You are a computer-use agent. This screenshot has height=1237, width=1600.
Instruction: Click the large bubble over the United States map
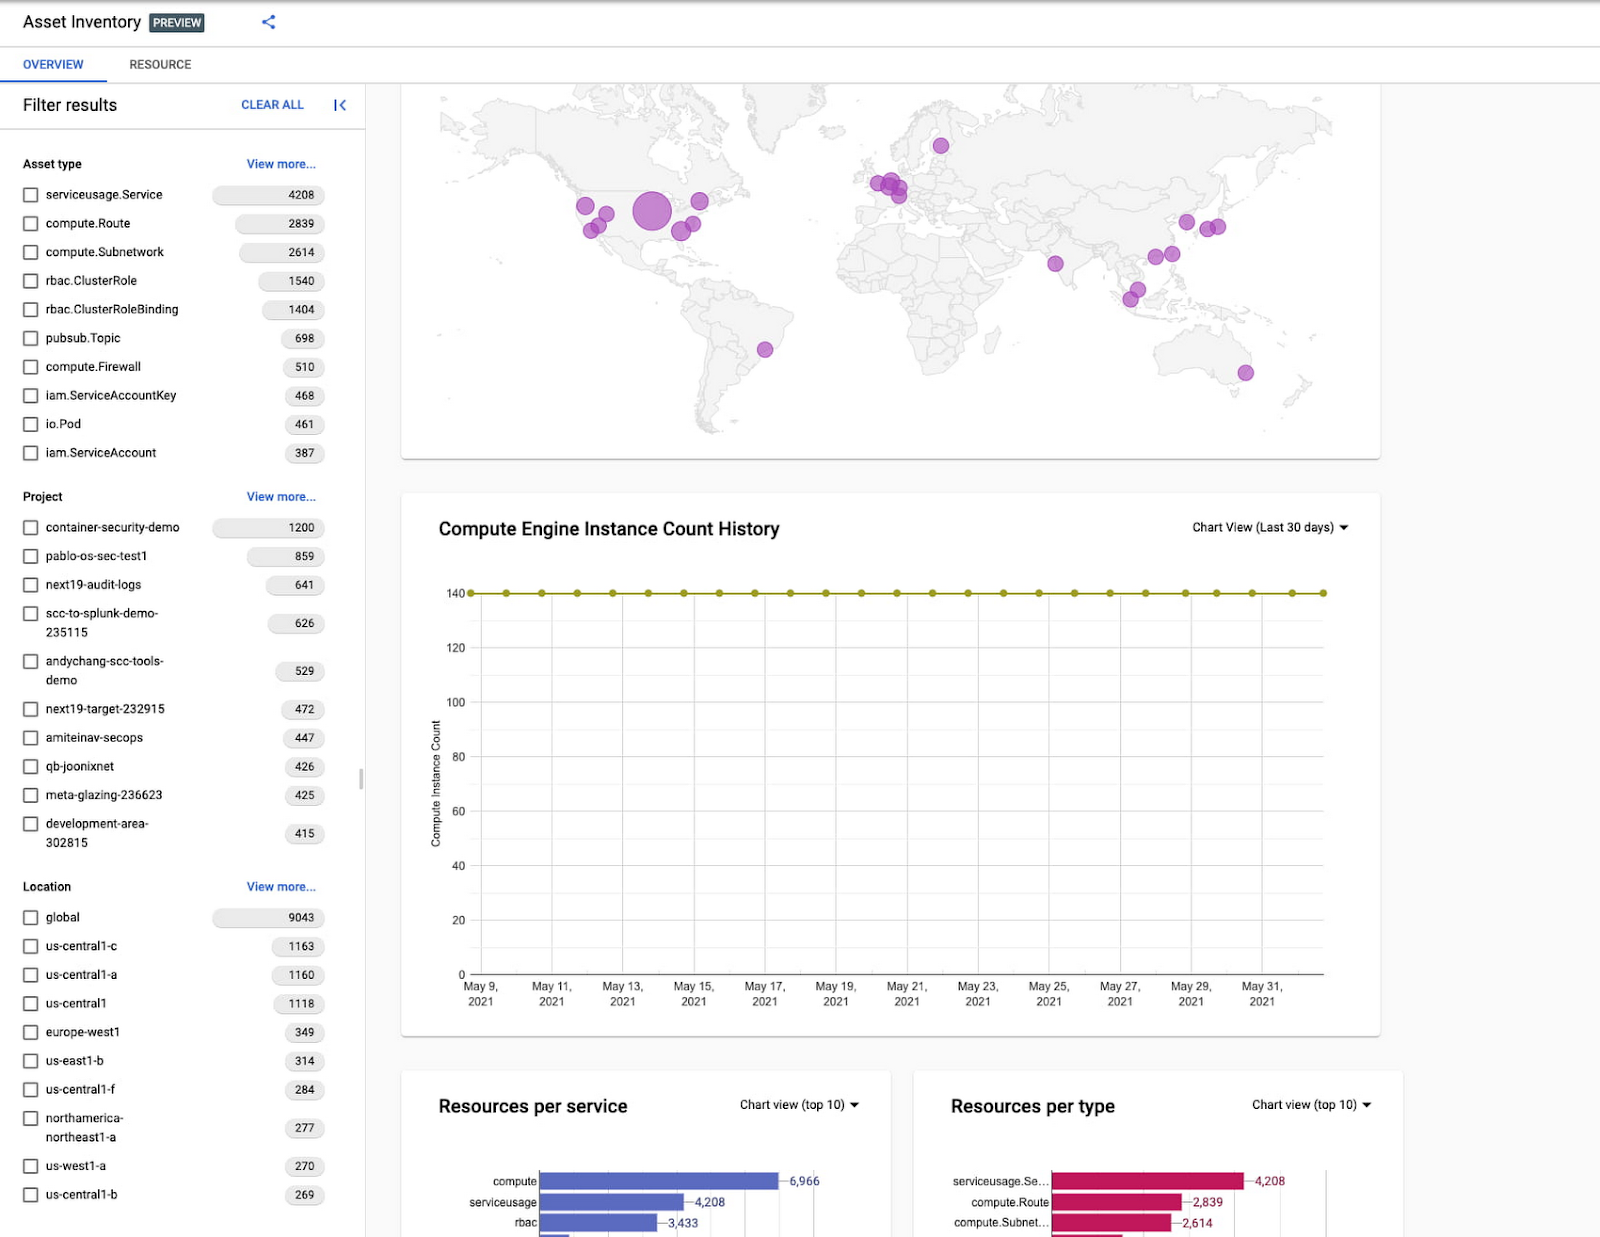click(651, 211)
